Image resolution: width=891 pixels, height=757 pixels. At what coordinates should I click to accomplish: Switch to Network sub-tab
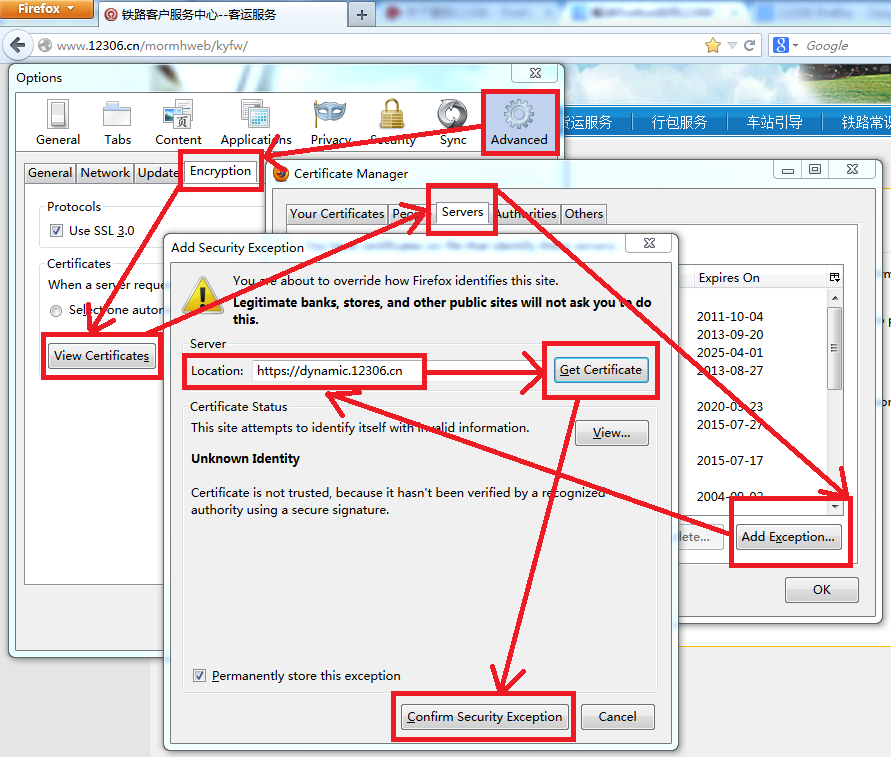(105, 173)
